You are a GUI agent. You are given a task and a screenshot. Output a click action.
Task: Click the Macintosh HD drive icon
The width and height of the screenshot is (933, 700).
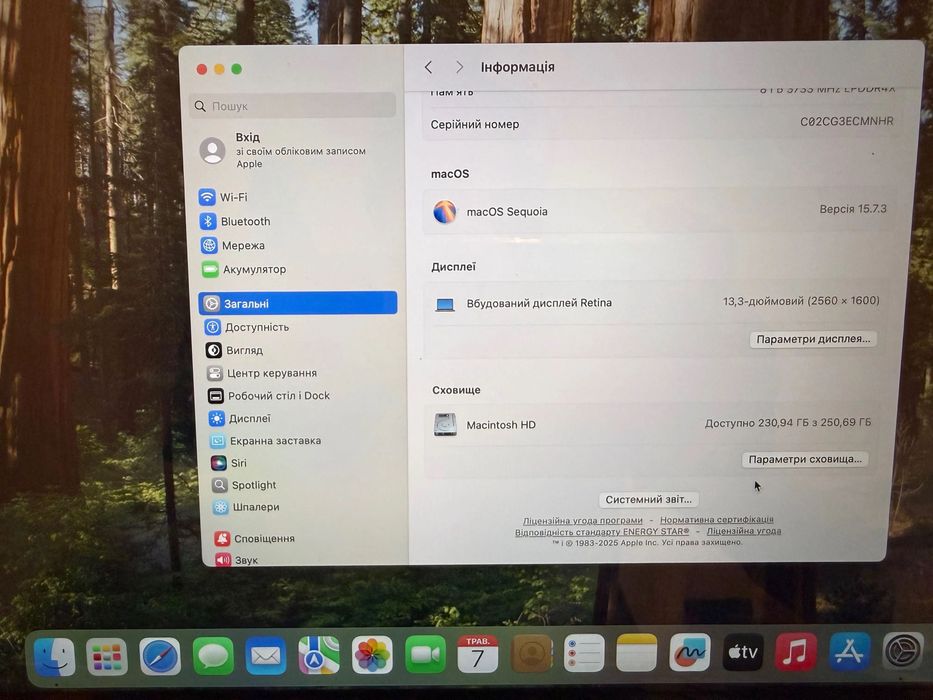pyautogui.click(x=445, y=424)
